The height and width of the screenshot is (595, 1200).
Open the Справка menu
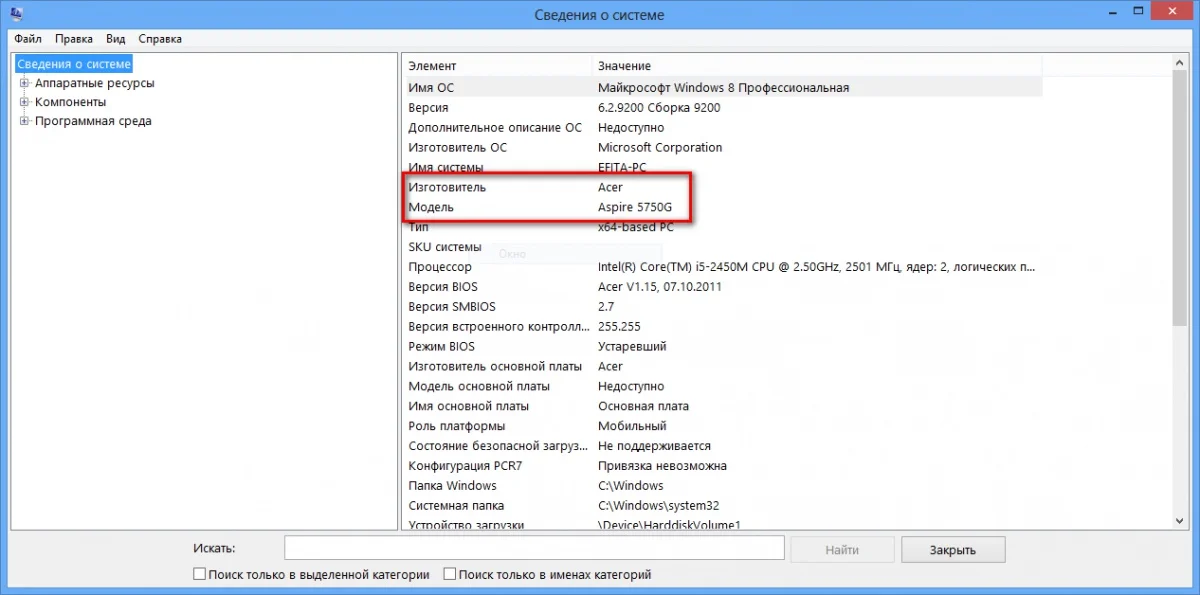point(160,39)
